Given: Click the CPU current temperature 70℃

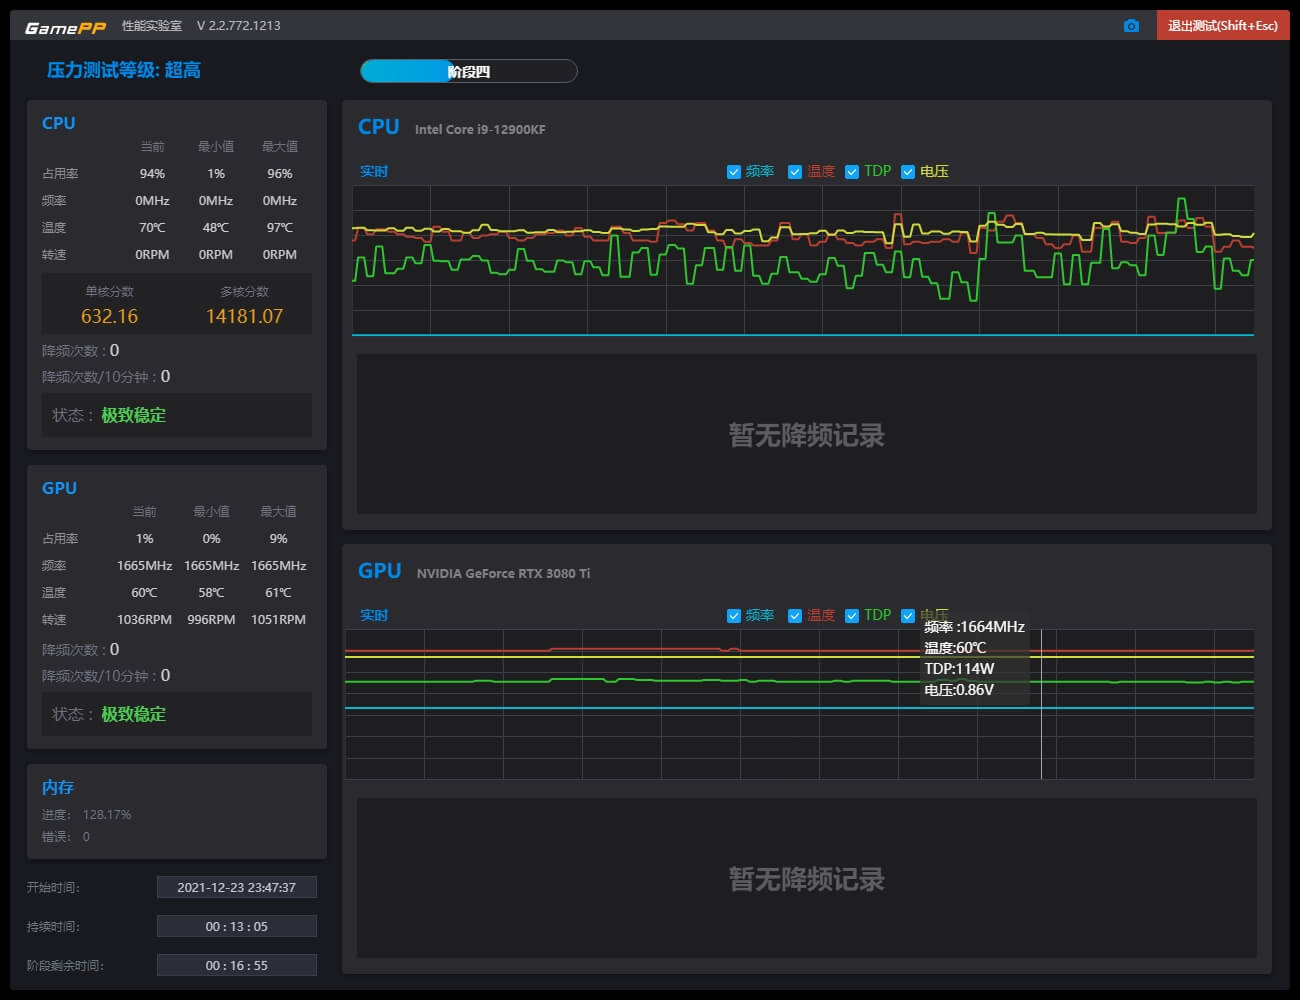Looking at the screenshot, I should (152, 228).
